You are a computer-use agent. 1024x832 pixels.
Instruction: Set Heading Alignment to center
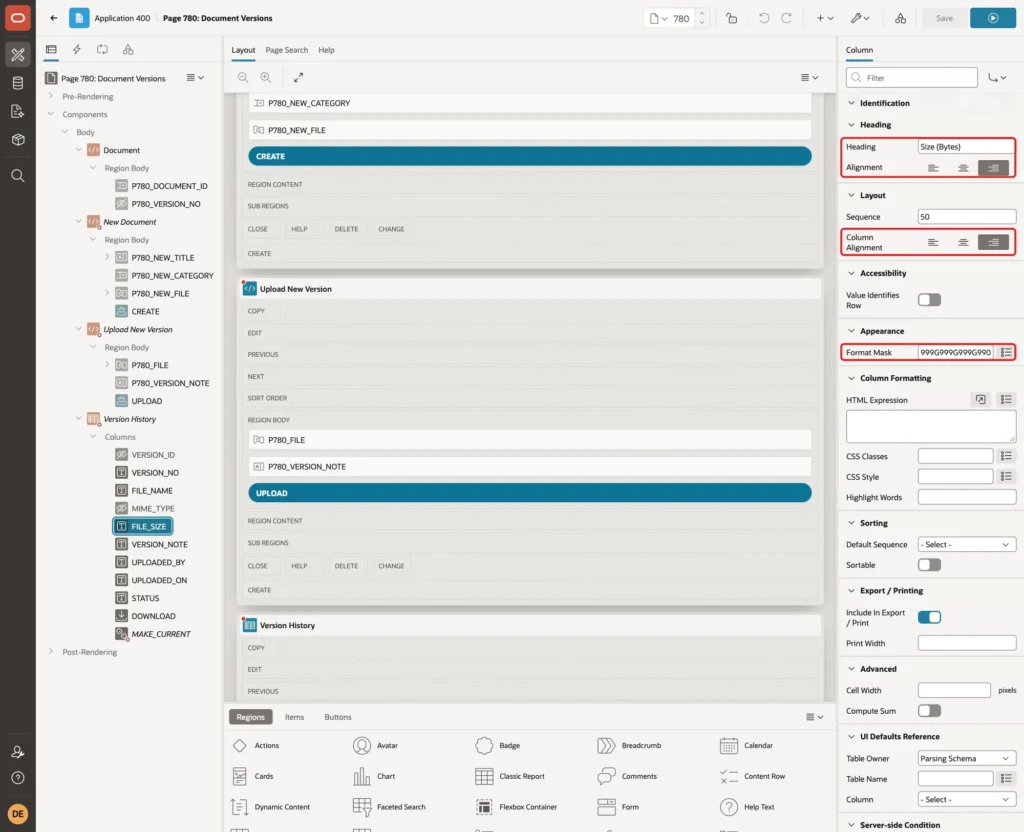(963, 168)
